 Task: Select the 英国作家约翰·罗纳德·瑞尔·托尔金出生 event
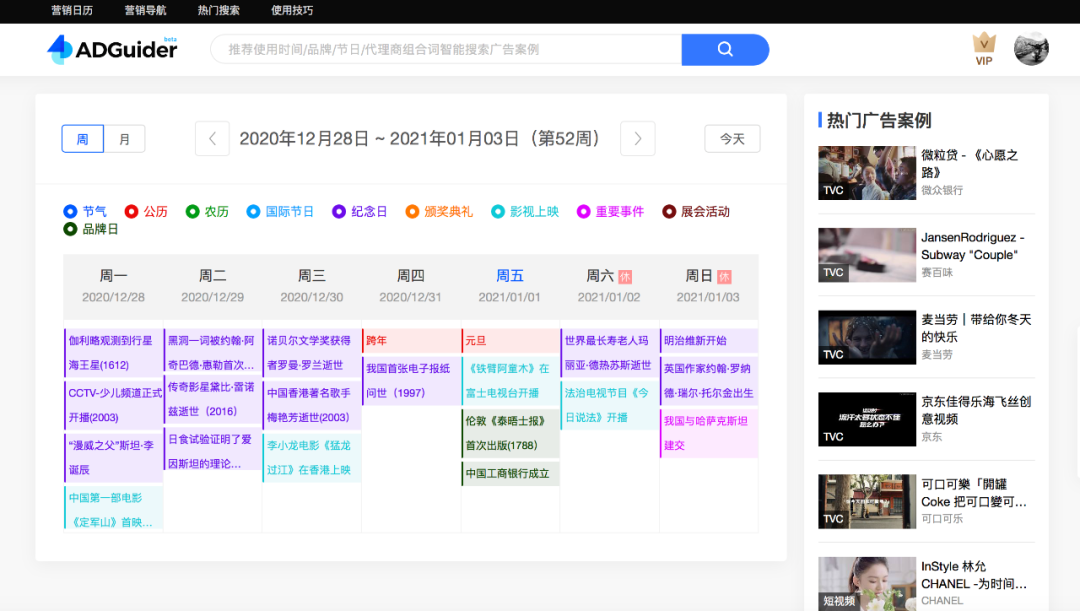tap(709, 381)
